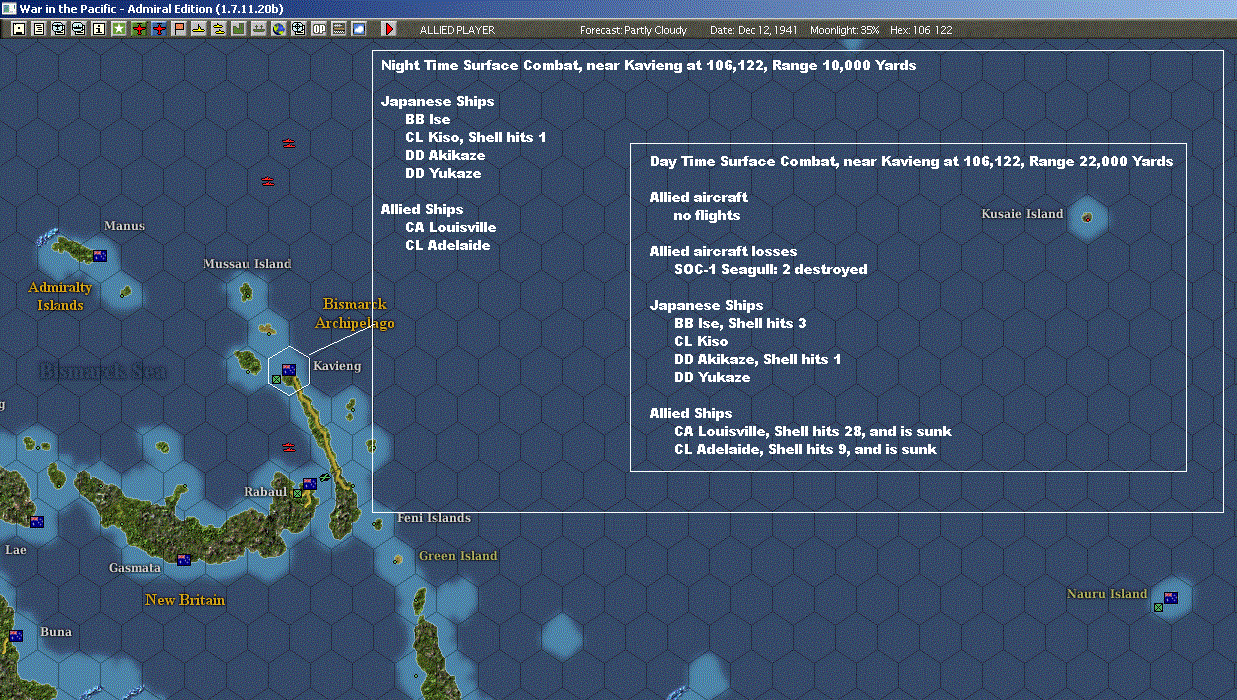1237x700 pixels.
Task: Select the Buna base flag icon
Action: coord(16,636)
